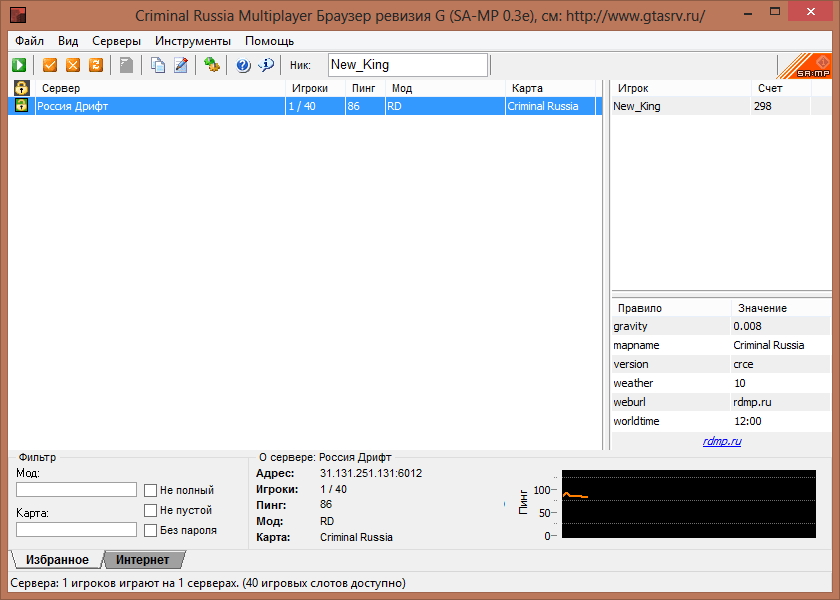Copy server info with the two-pages icon

click(158, 65)
